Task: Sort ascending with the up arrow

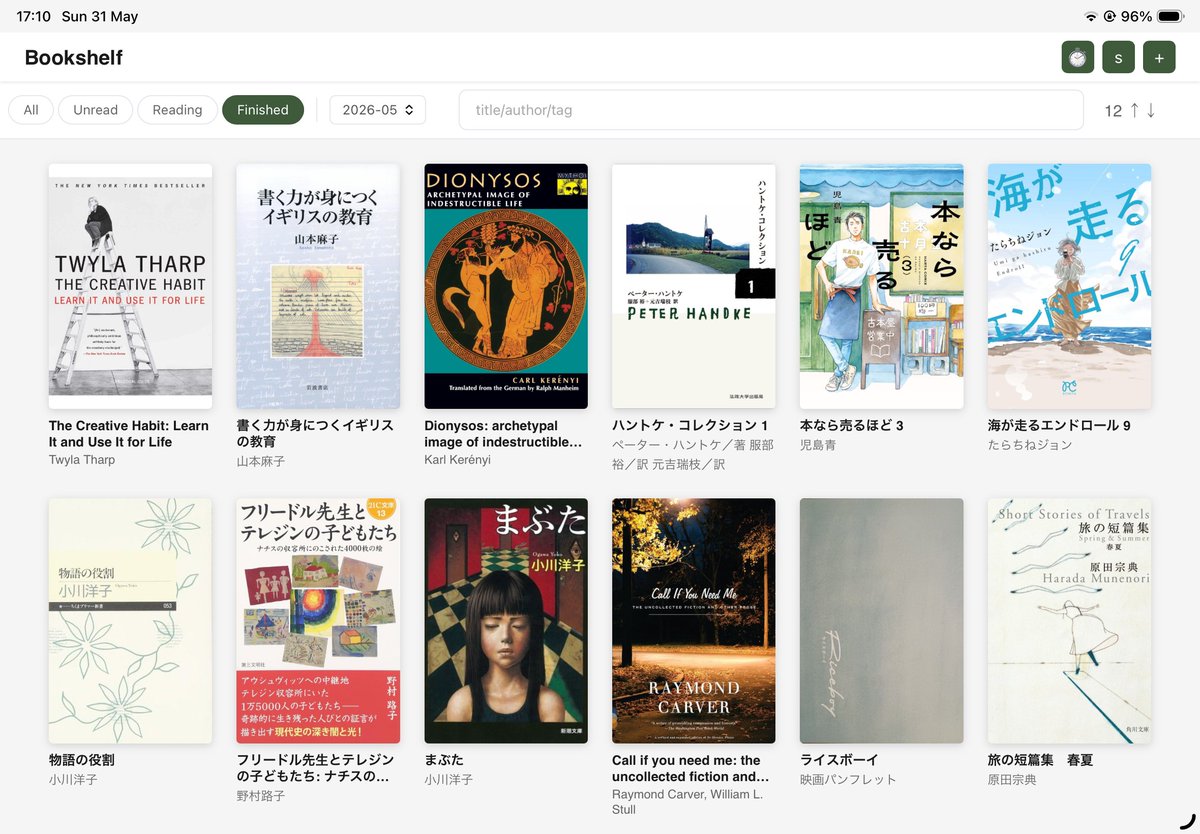Action: coord(1134,110)
